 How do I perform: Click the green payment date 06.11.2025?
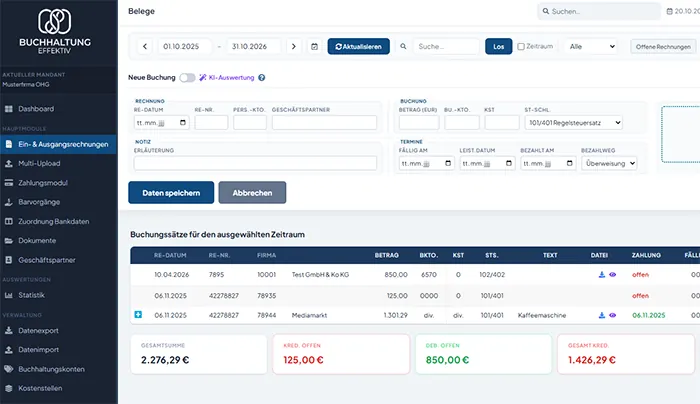tap(649, 315)
